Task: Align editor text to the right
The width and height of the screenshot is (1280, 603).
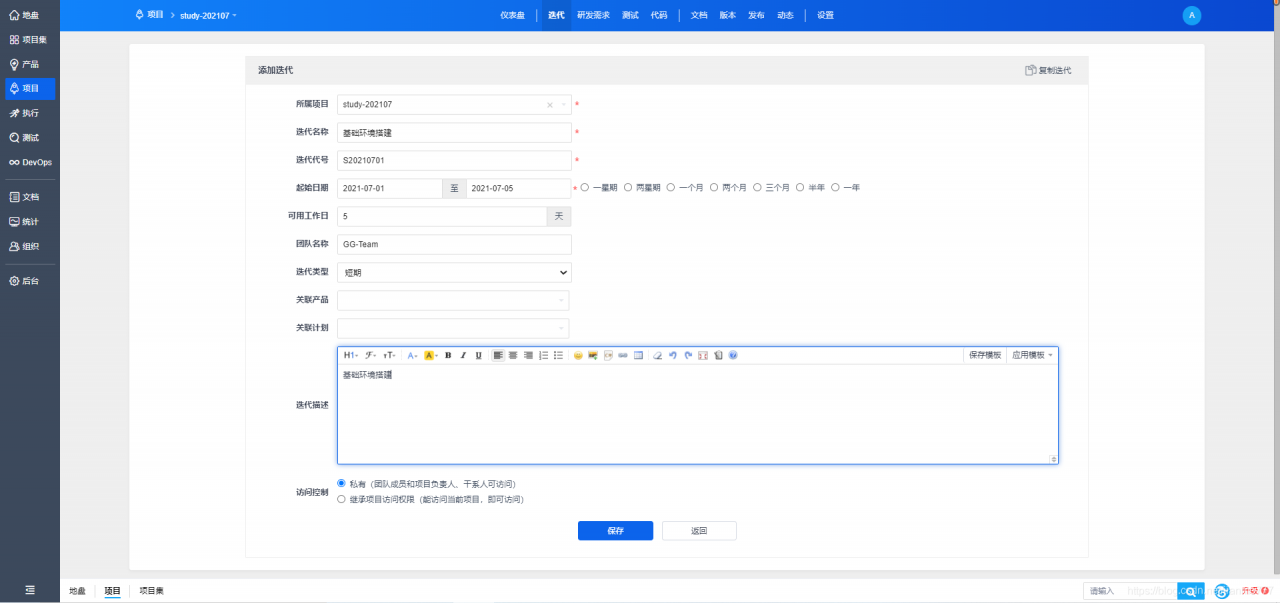Action: pos(528,355)
